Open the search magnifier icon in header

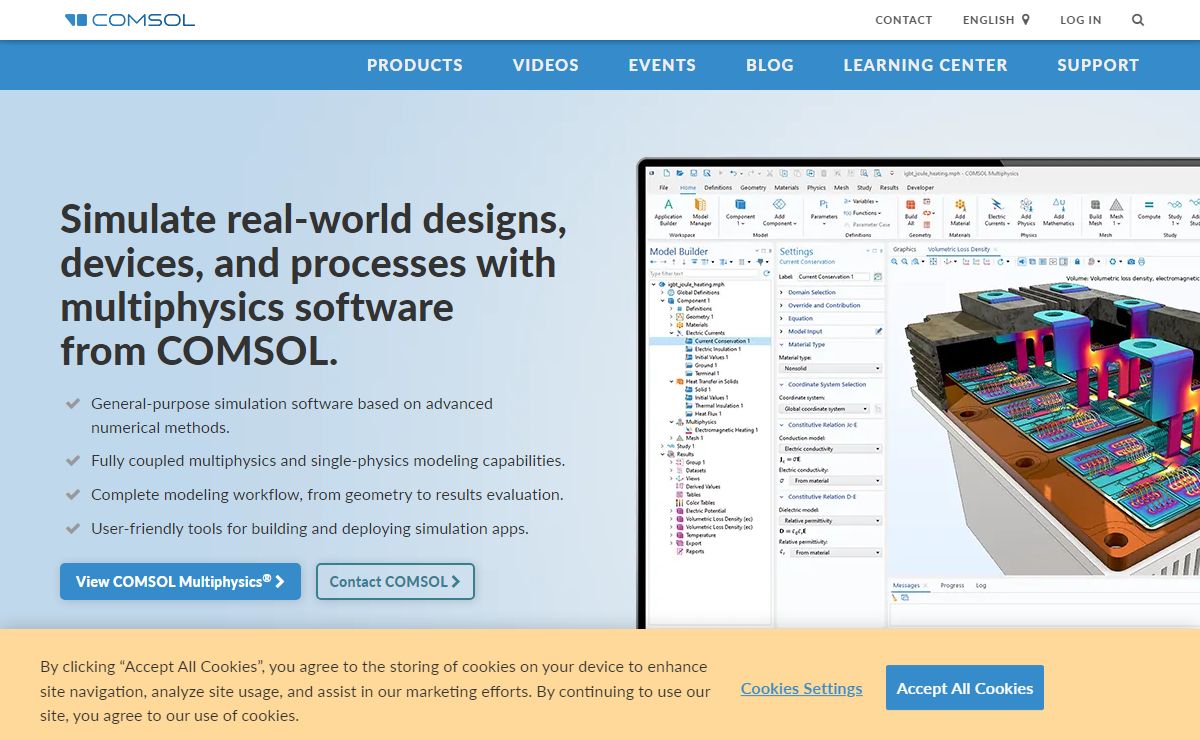[1138, 20]
